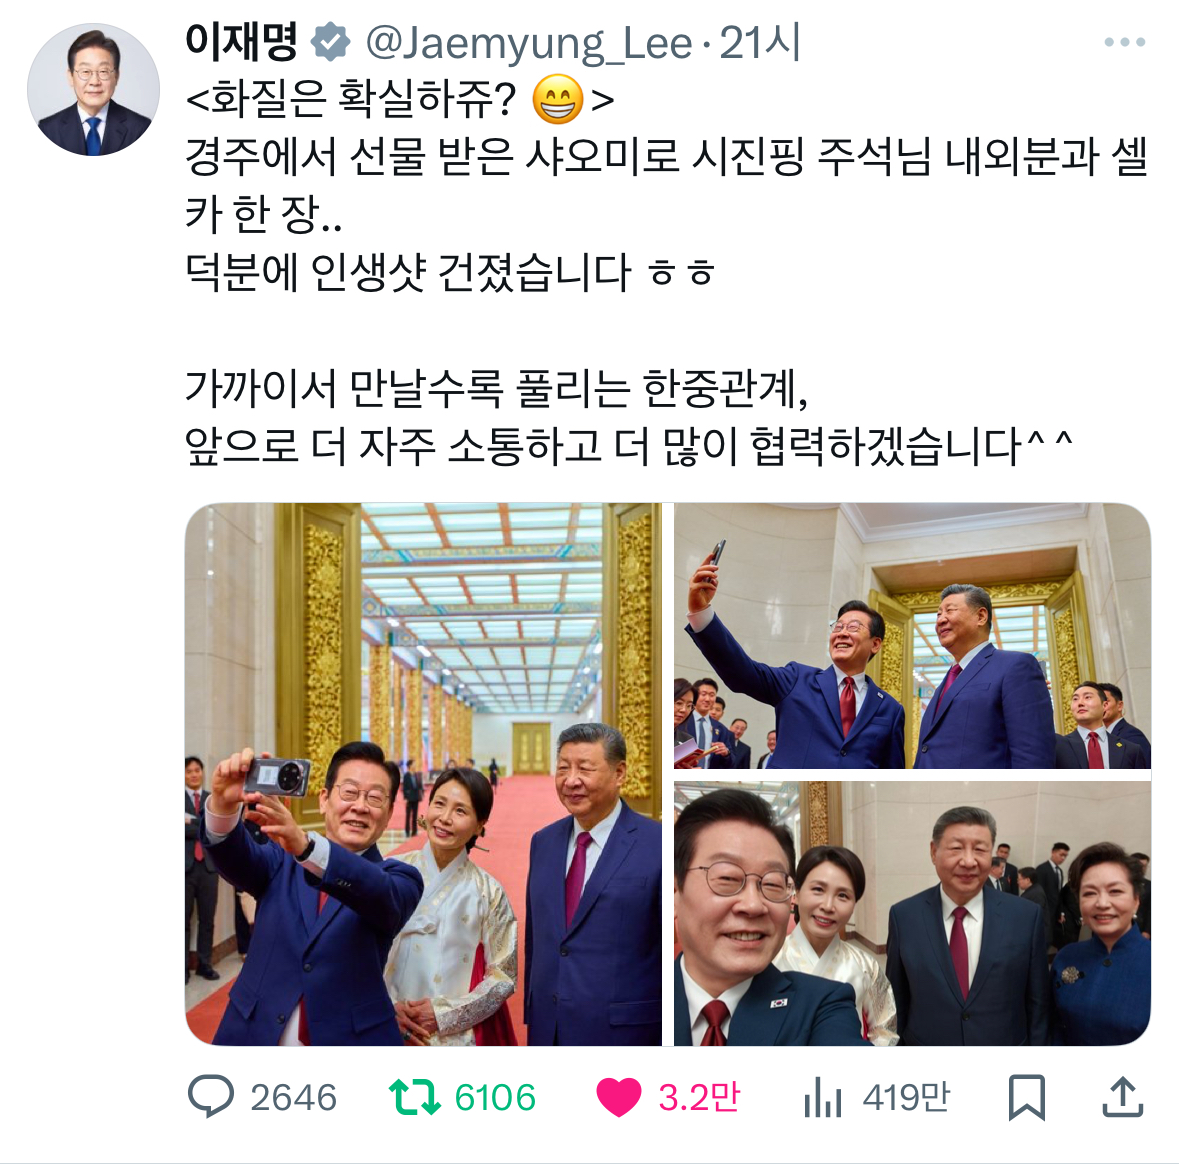This screenshot has width=1179, height=1174.
Task: Click the share upload arrow icon
Action: (1123, 1097)
